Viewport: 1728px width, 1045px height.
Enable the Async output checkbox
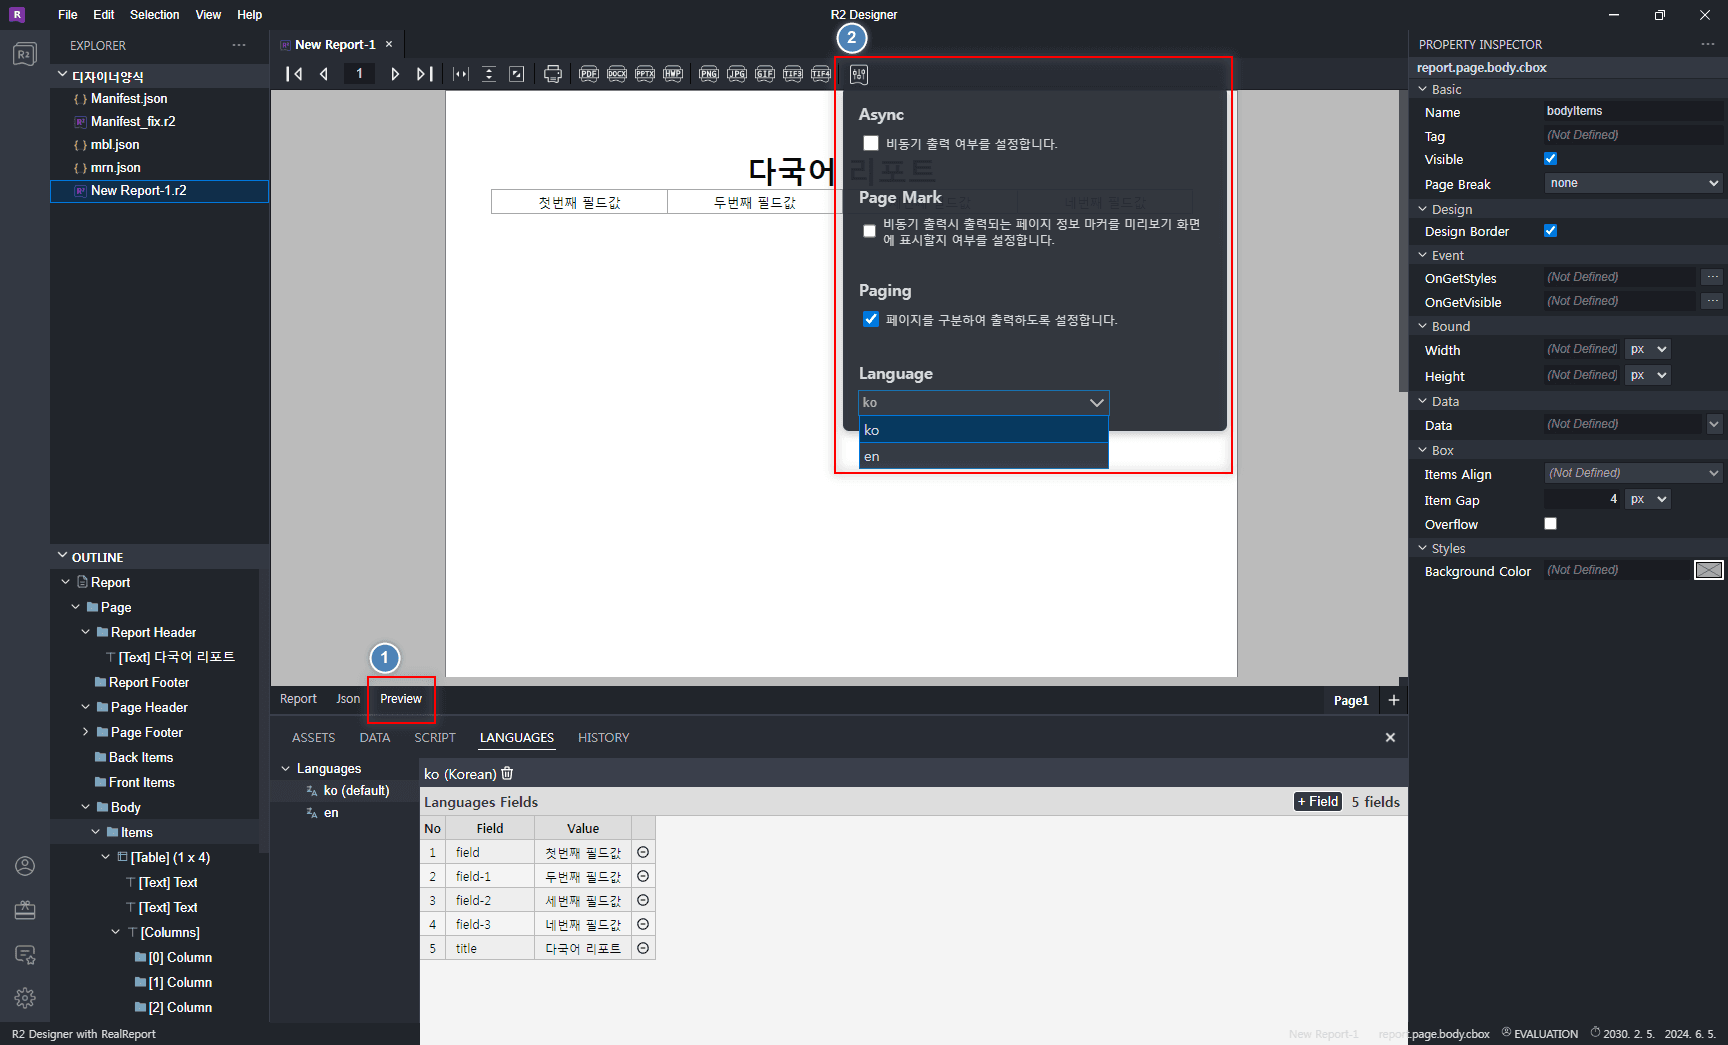(871, 143)
